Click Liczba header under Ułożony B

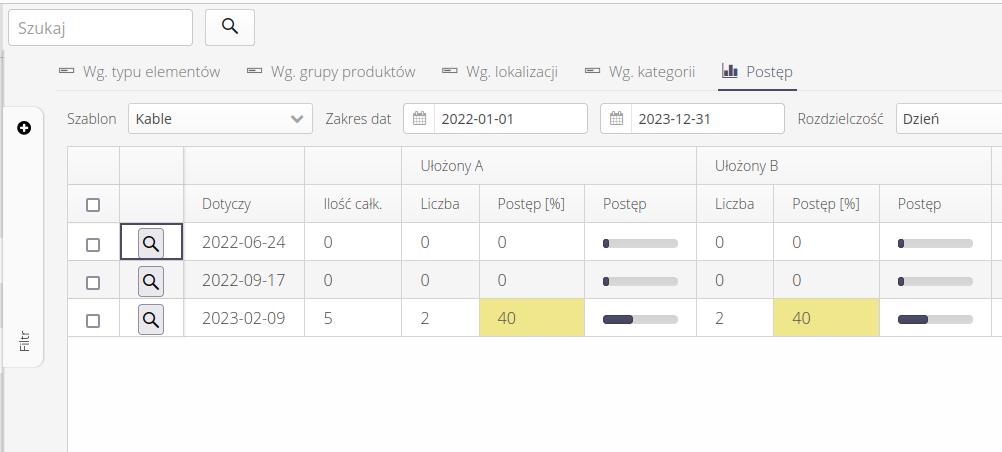tap(734, 205)
